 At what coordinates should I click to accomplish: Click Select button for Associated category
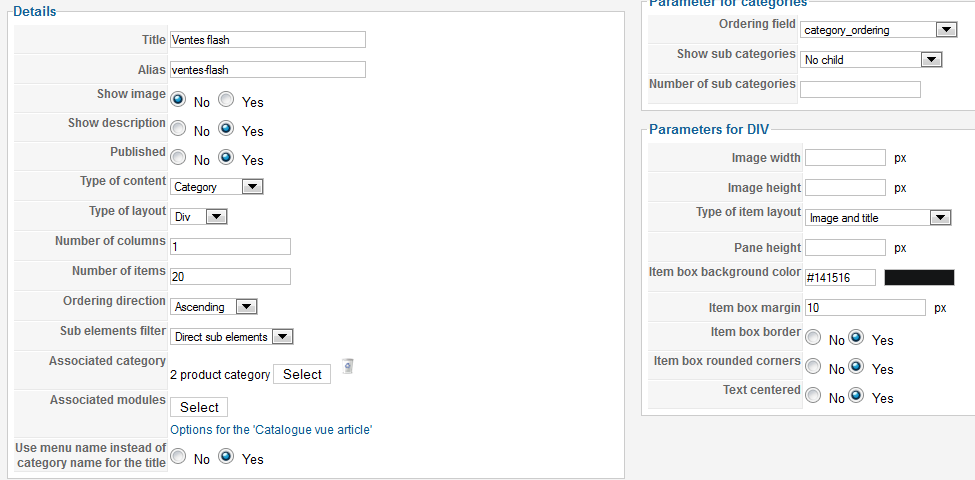click(x=302, y=374)
